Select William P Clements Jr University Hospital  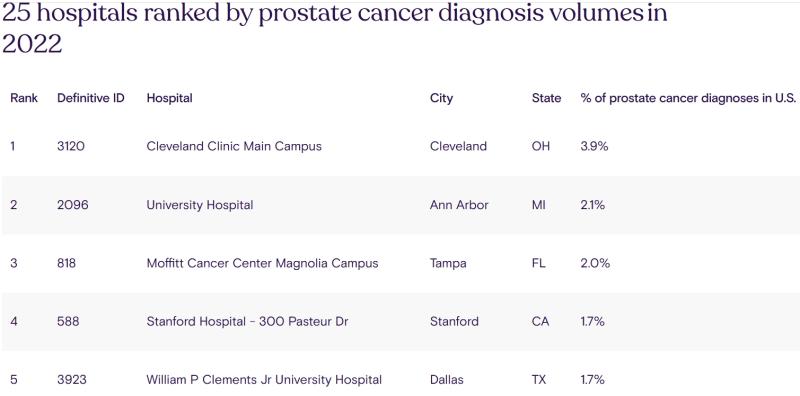(x=264, y=380)
